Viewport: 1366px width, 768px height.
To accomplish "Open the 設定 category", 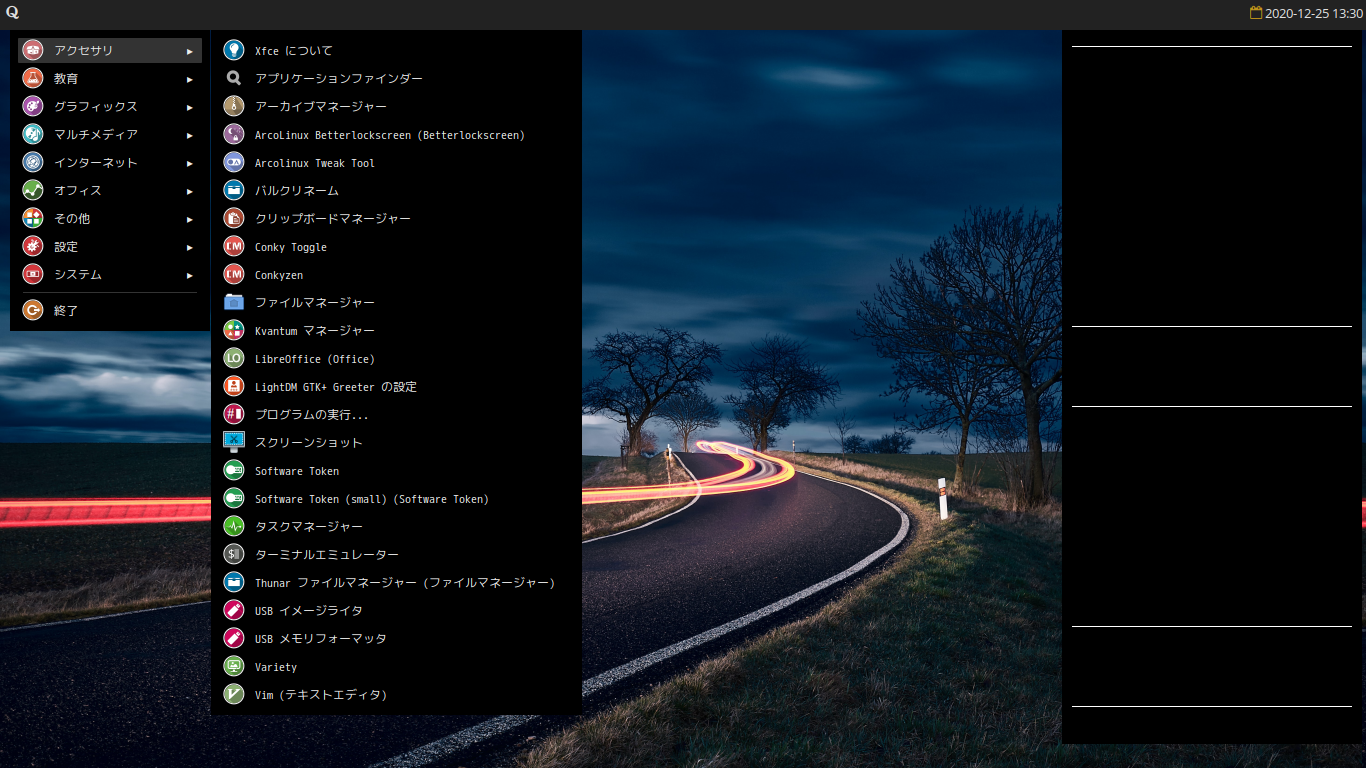I will click(110, 246).
